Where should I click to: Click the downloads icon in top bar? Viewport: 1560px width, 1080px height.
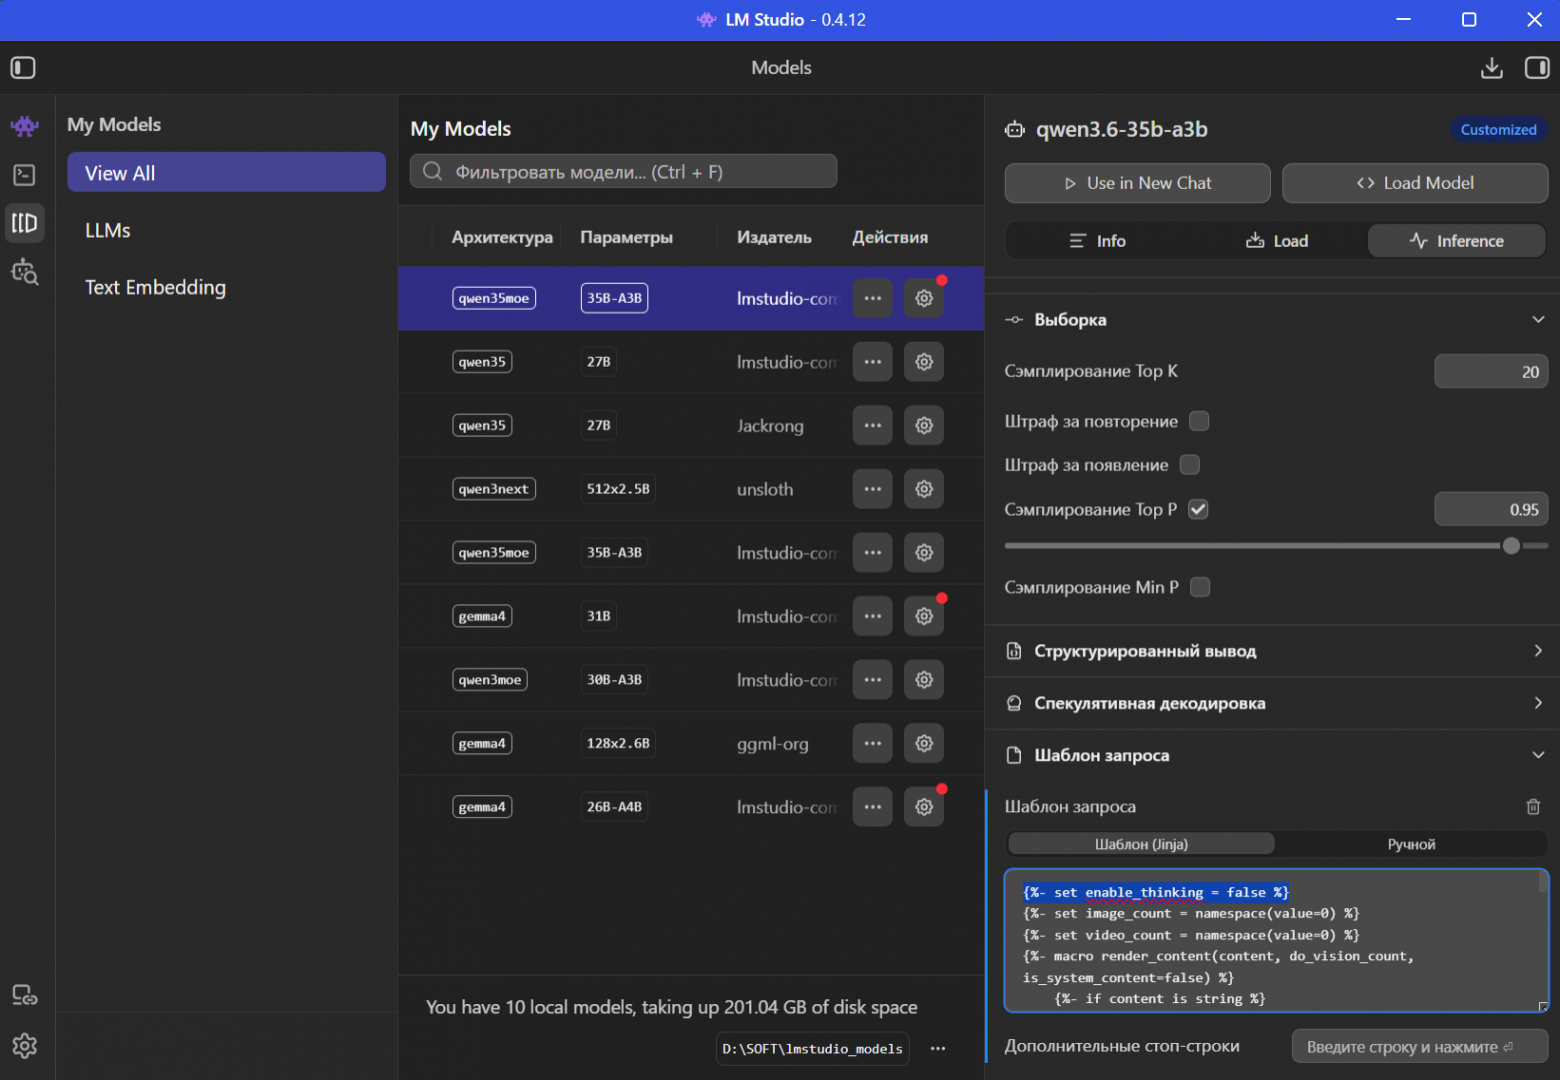(x=1491, y=68)
